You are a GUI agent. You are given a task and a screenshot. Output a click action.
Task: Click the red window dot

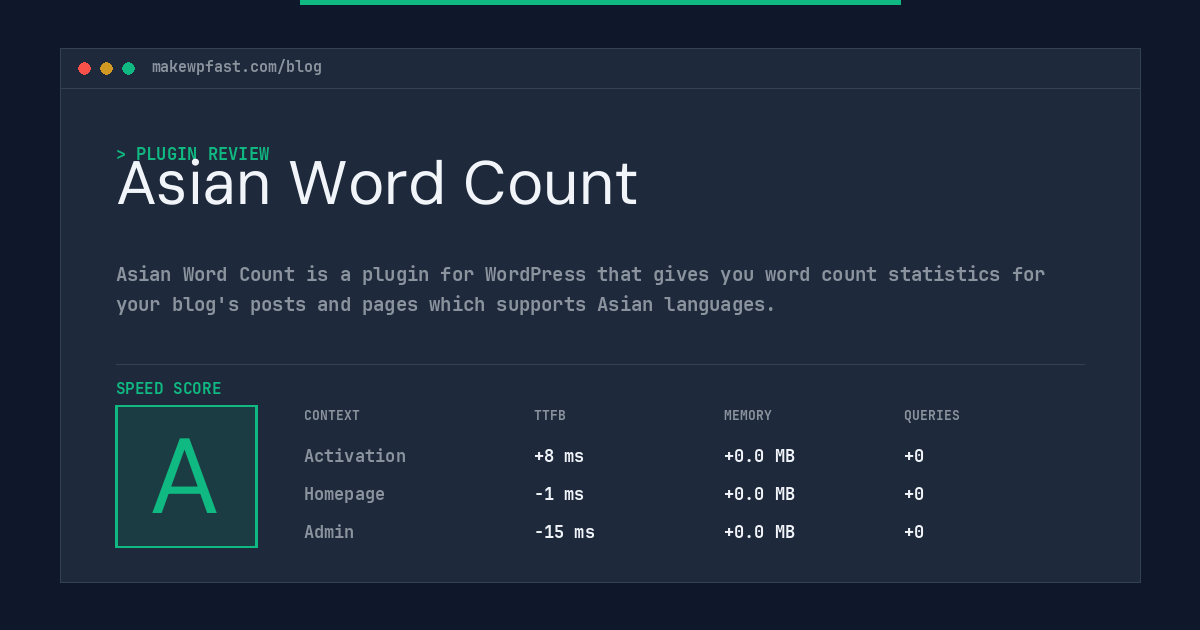[84, 68]
